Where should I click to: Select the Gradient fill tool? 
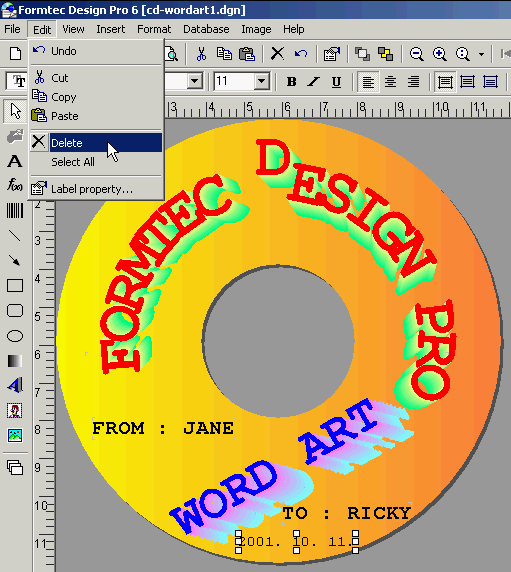pos(15,361)
